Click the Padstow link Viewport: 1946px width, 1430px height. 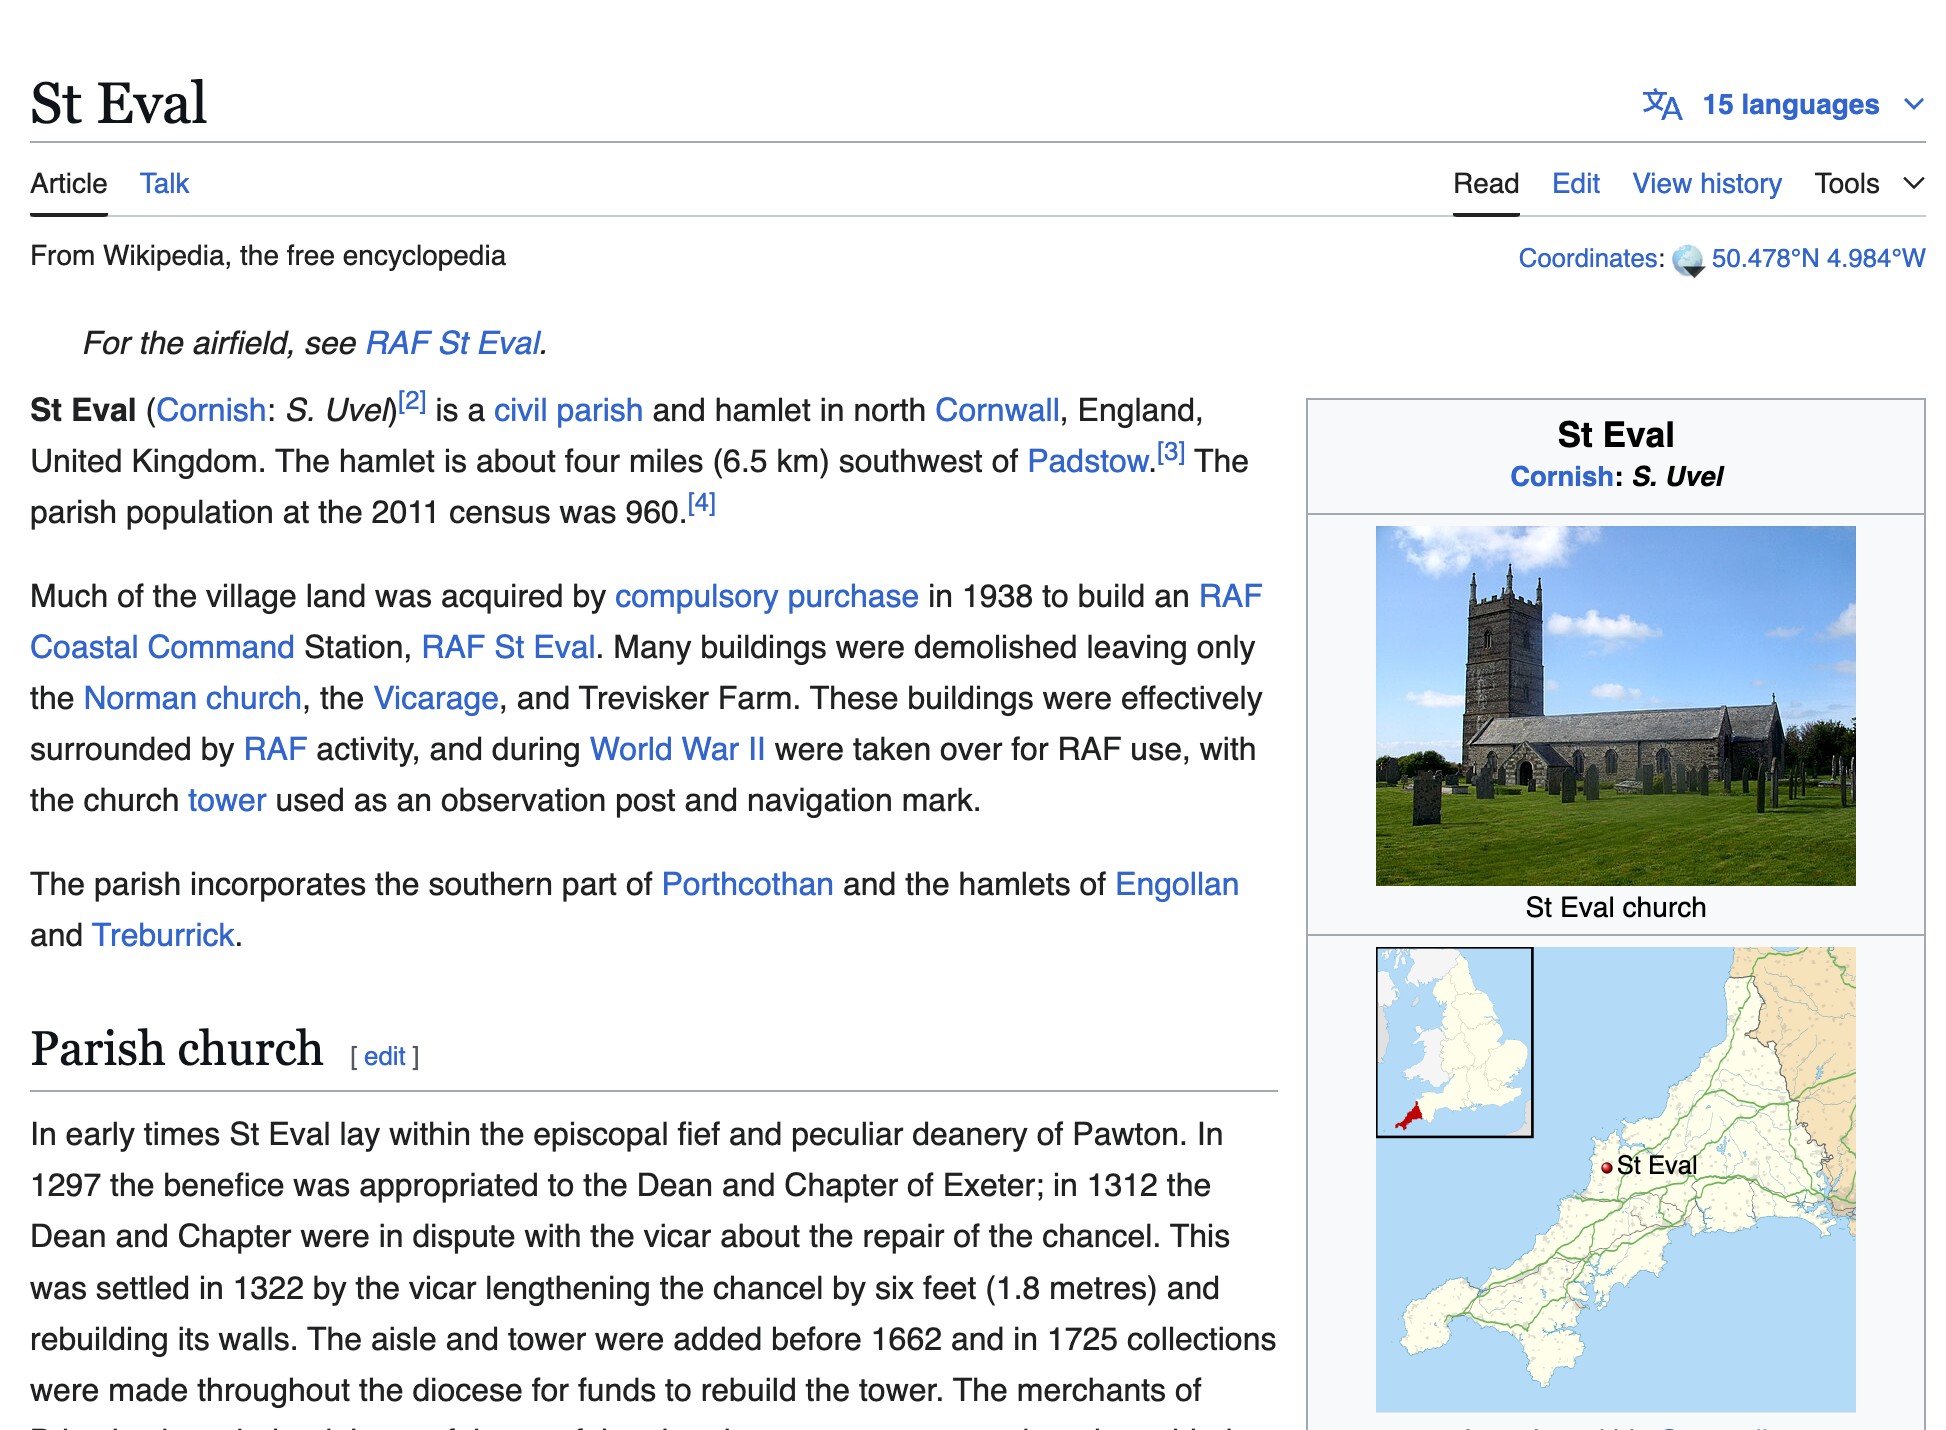[x=1088, y=461]
